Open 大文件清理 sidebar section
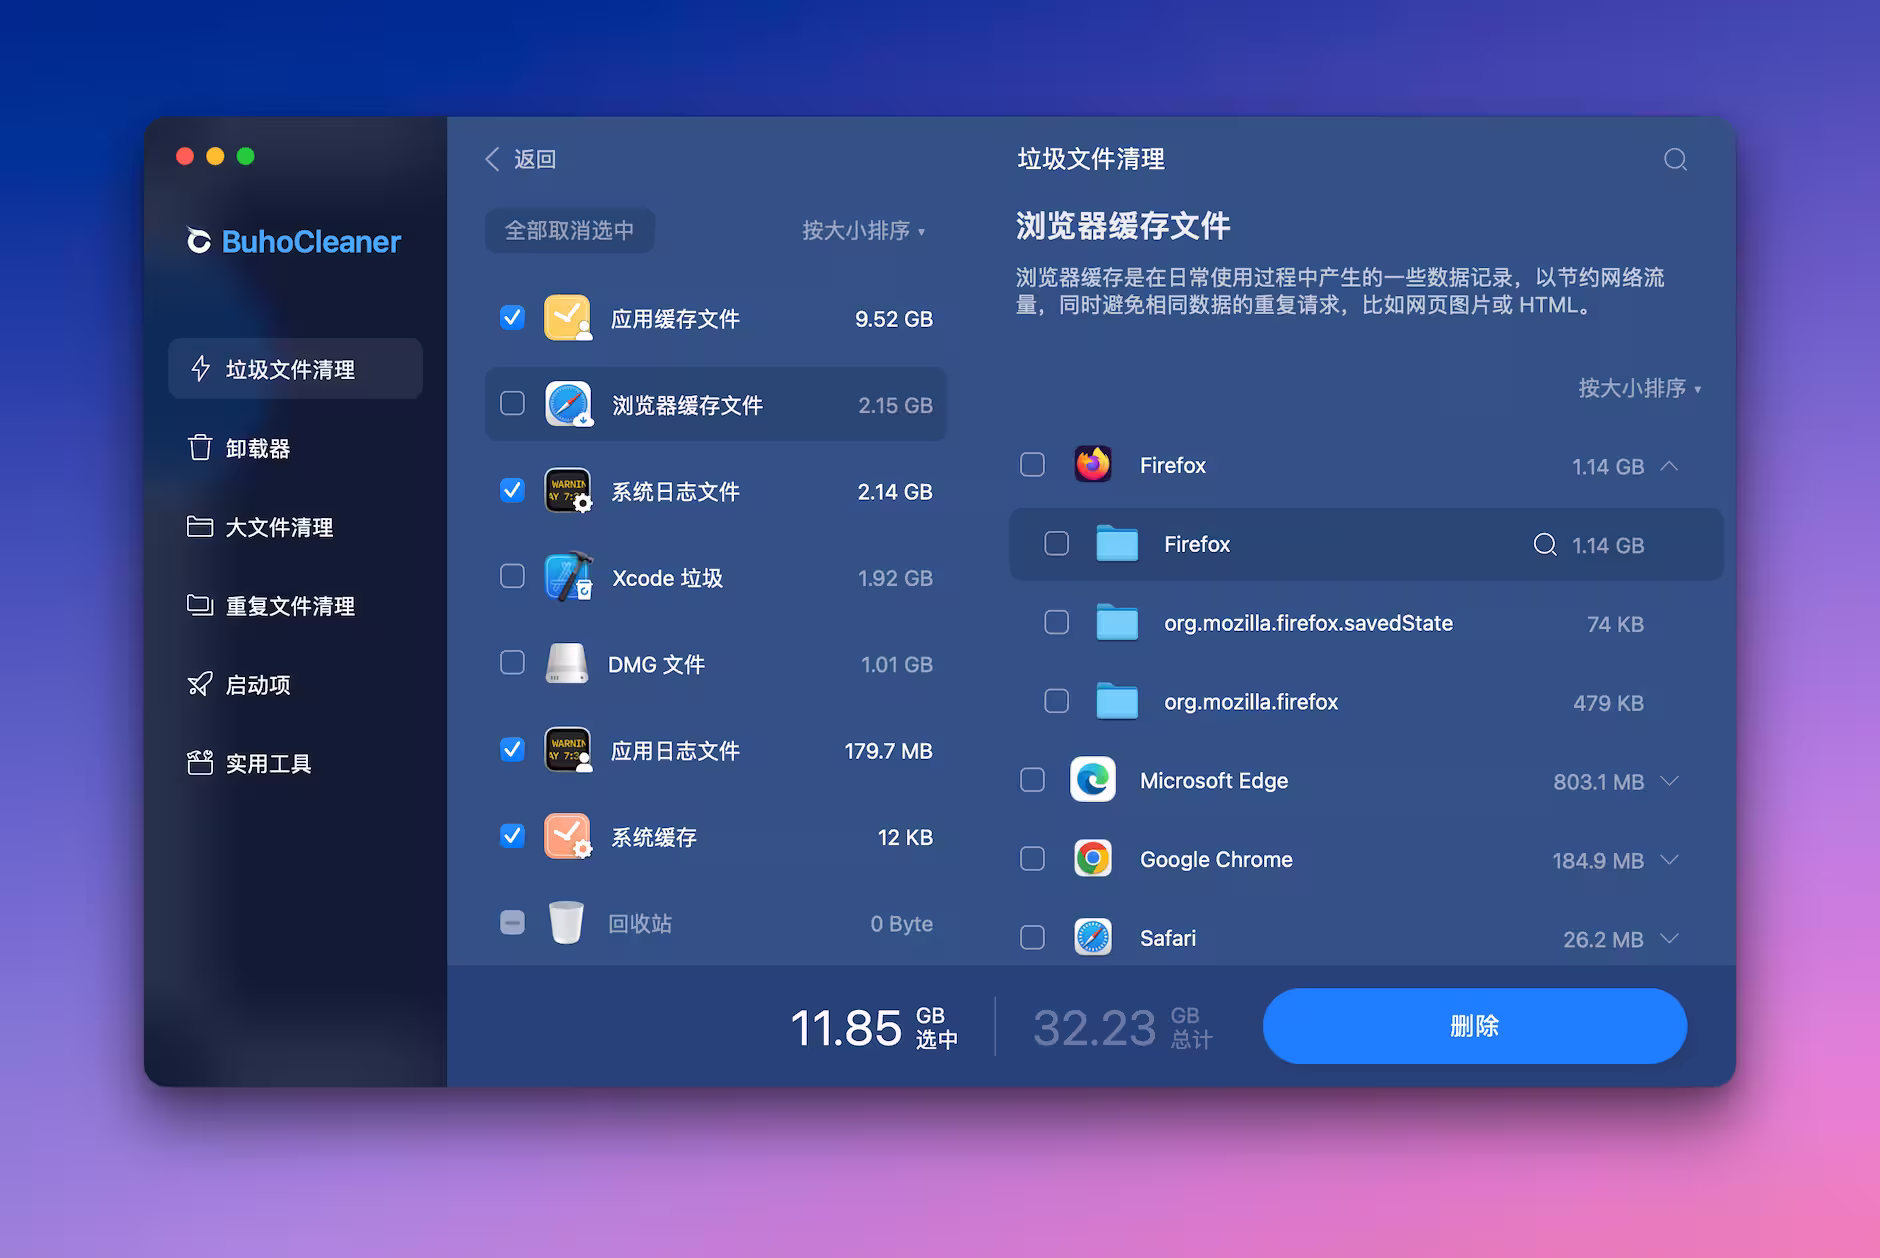This screenshot has height=1258, width=1880. (x=295, y=527)
